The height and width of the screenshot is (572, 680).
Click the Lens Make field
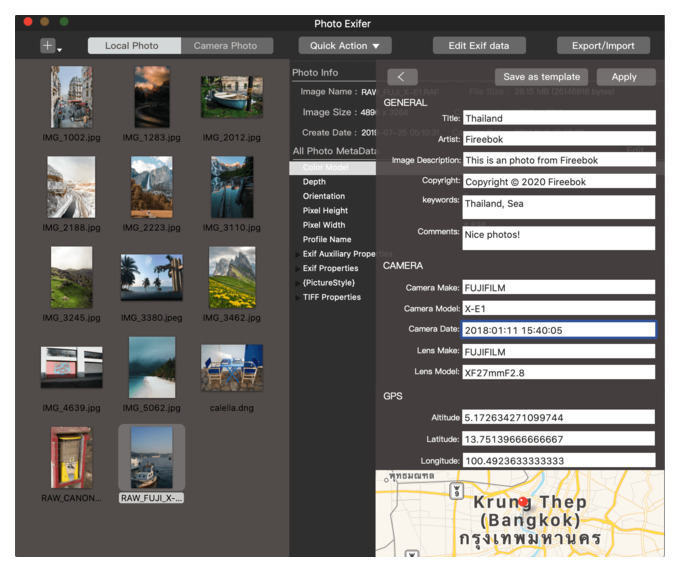coord(559,352)
